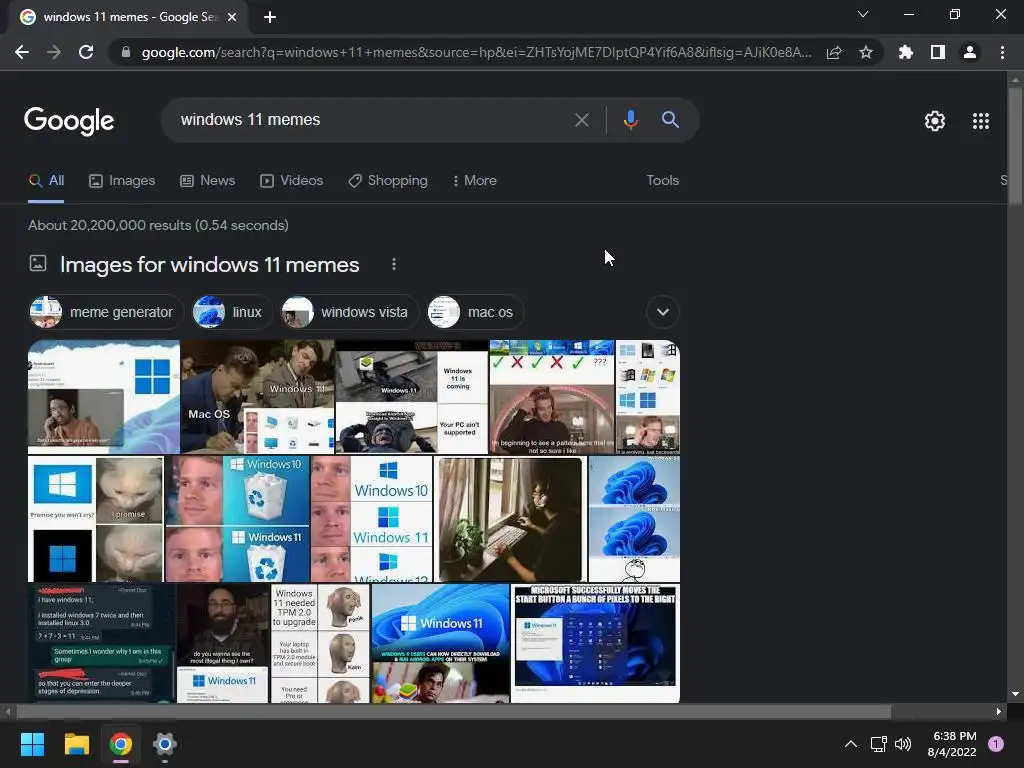Switch to the Shopping tab
Screen dimensions: 1024x768
pos(388,181)
